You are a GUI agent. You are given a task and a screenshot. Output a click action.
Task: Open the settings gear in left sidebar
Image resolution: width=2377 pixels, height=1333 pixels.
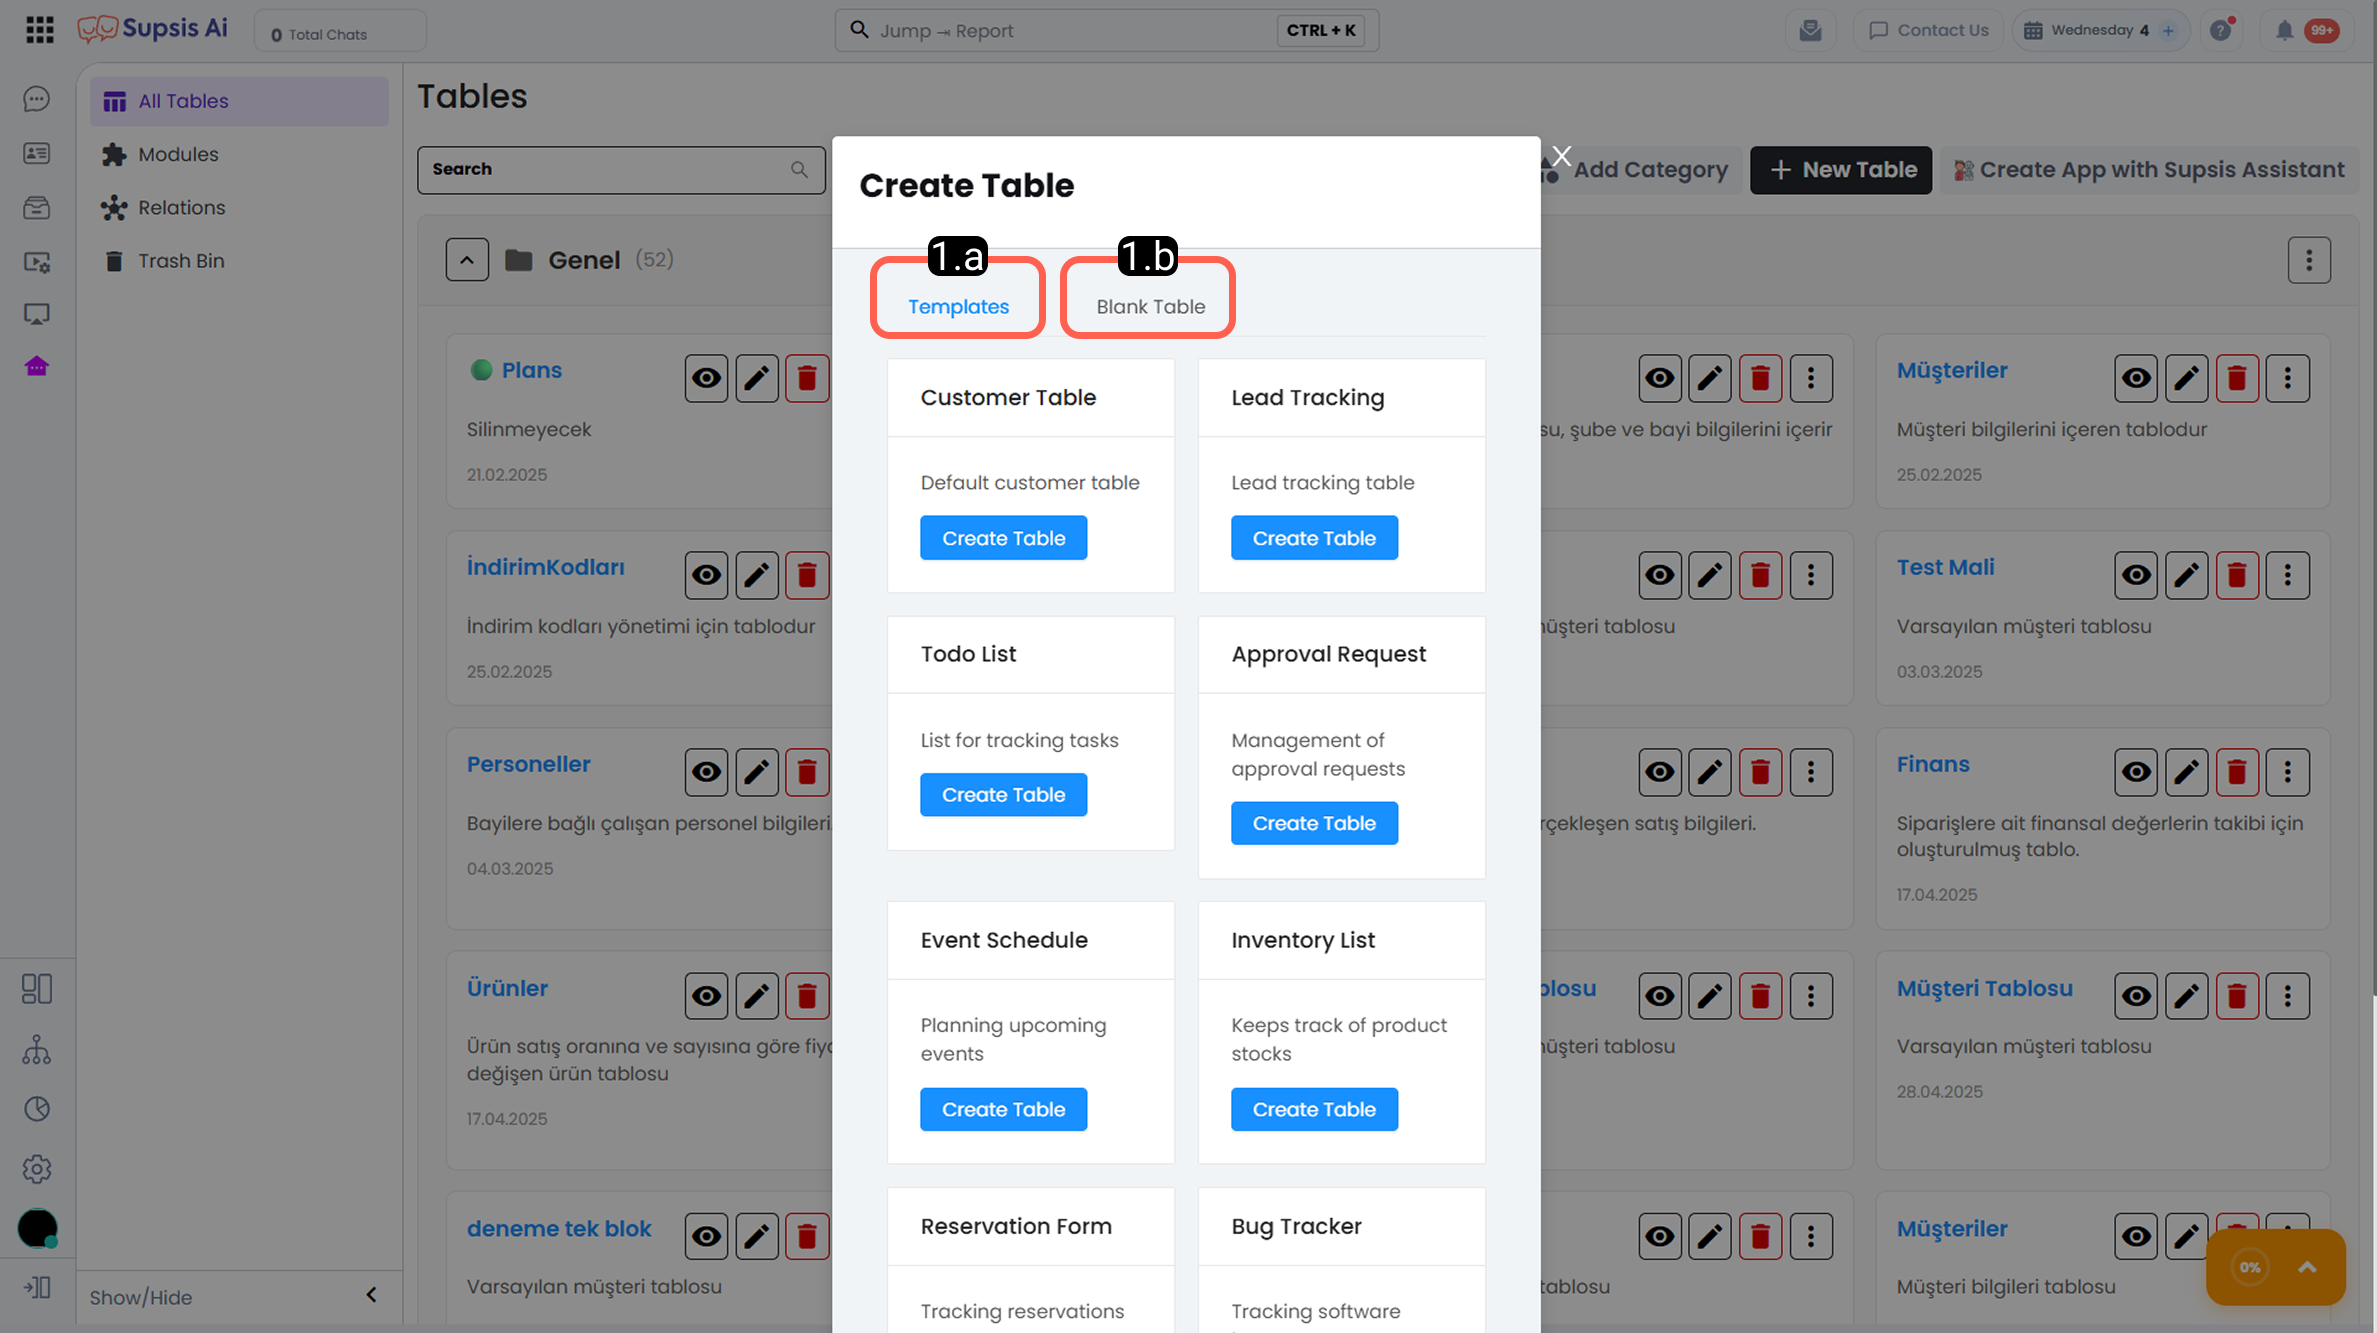coord(37,1168)
